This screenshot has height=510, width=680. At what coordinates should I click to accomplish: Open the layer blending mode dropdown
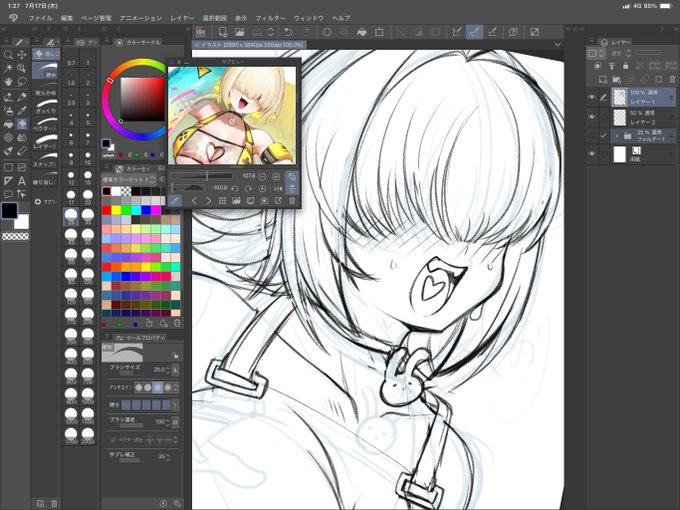pyautogui.click(x=620, y=53)
